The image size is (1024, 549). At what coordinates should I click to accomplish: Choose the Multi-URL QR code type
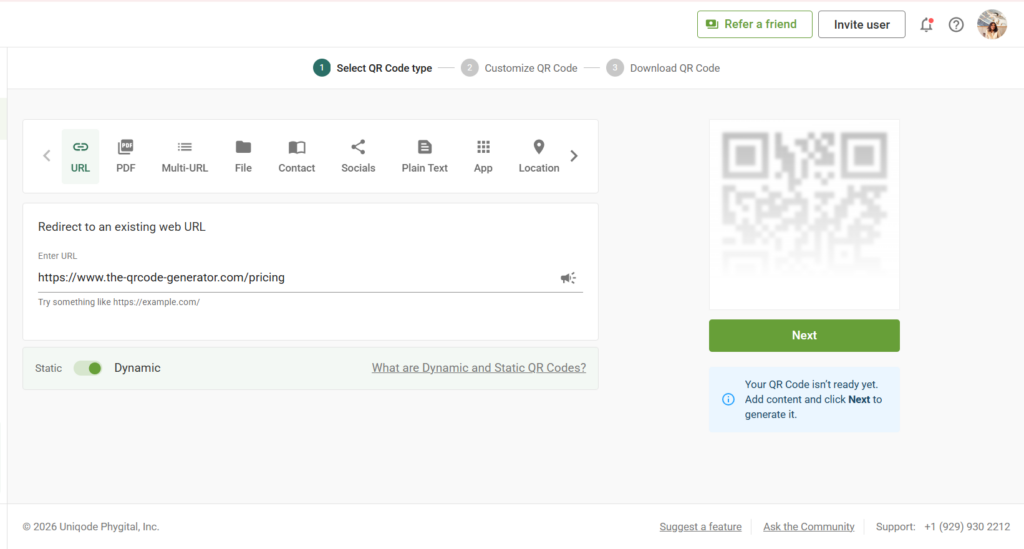(x=185, y=156)
